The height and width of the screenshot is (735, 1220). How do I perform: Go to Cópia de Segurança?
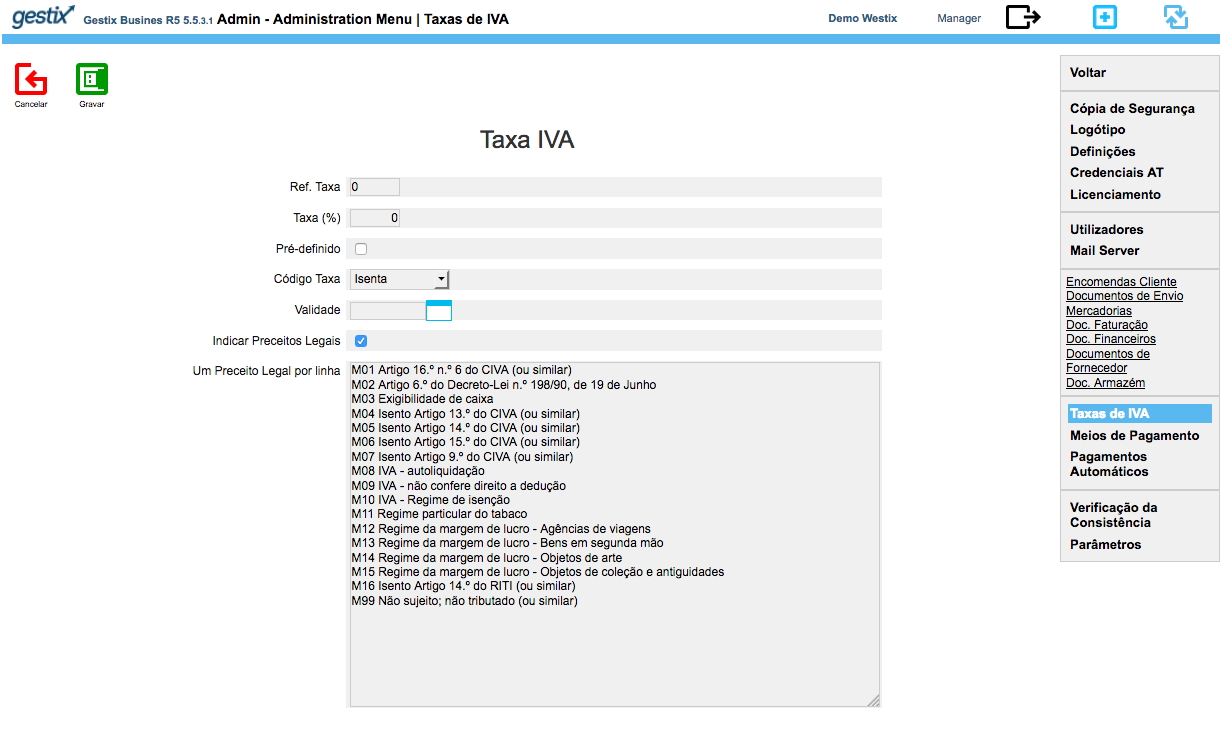click(1132, 109)
